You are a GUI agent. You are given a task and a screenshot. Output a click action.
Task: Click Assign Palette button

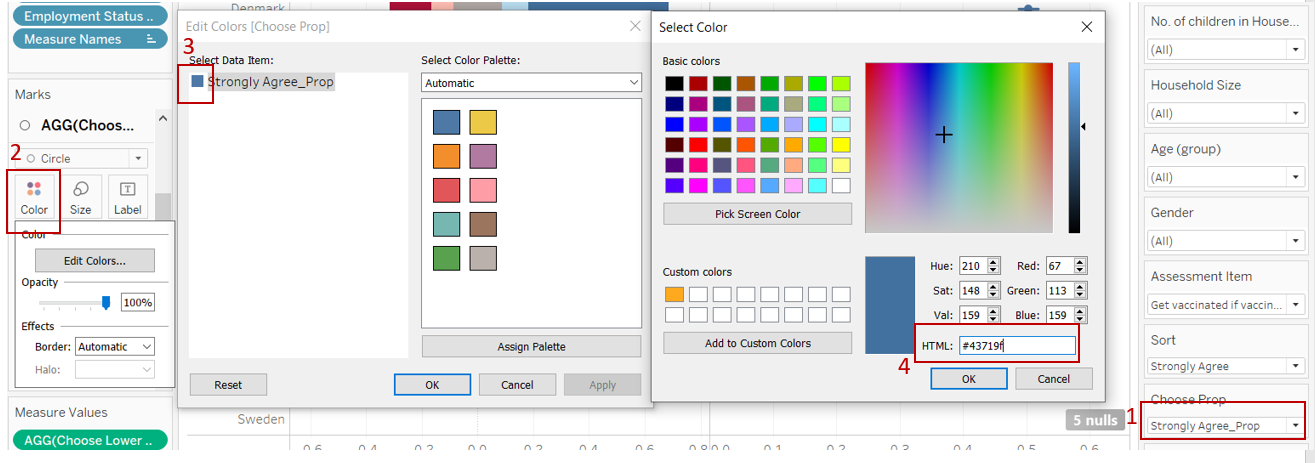click(531, 347)
